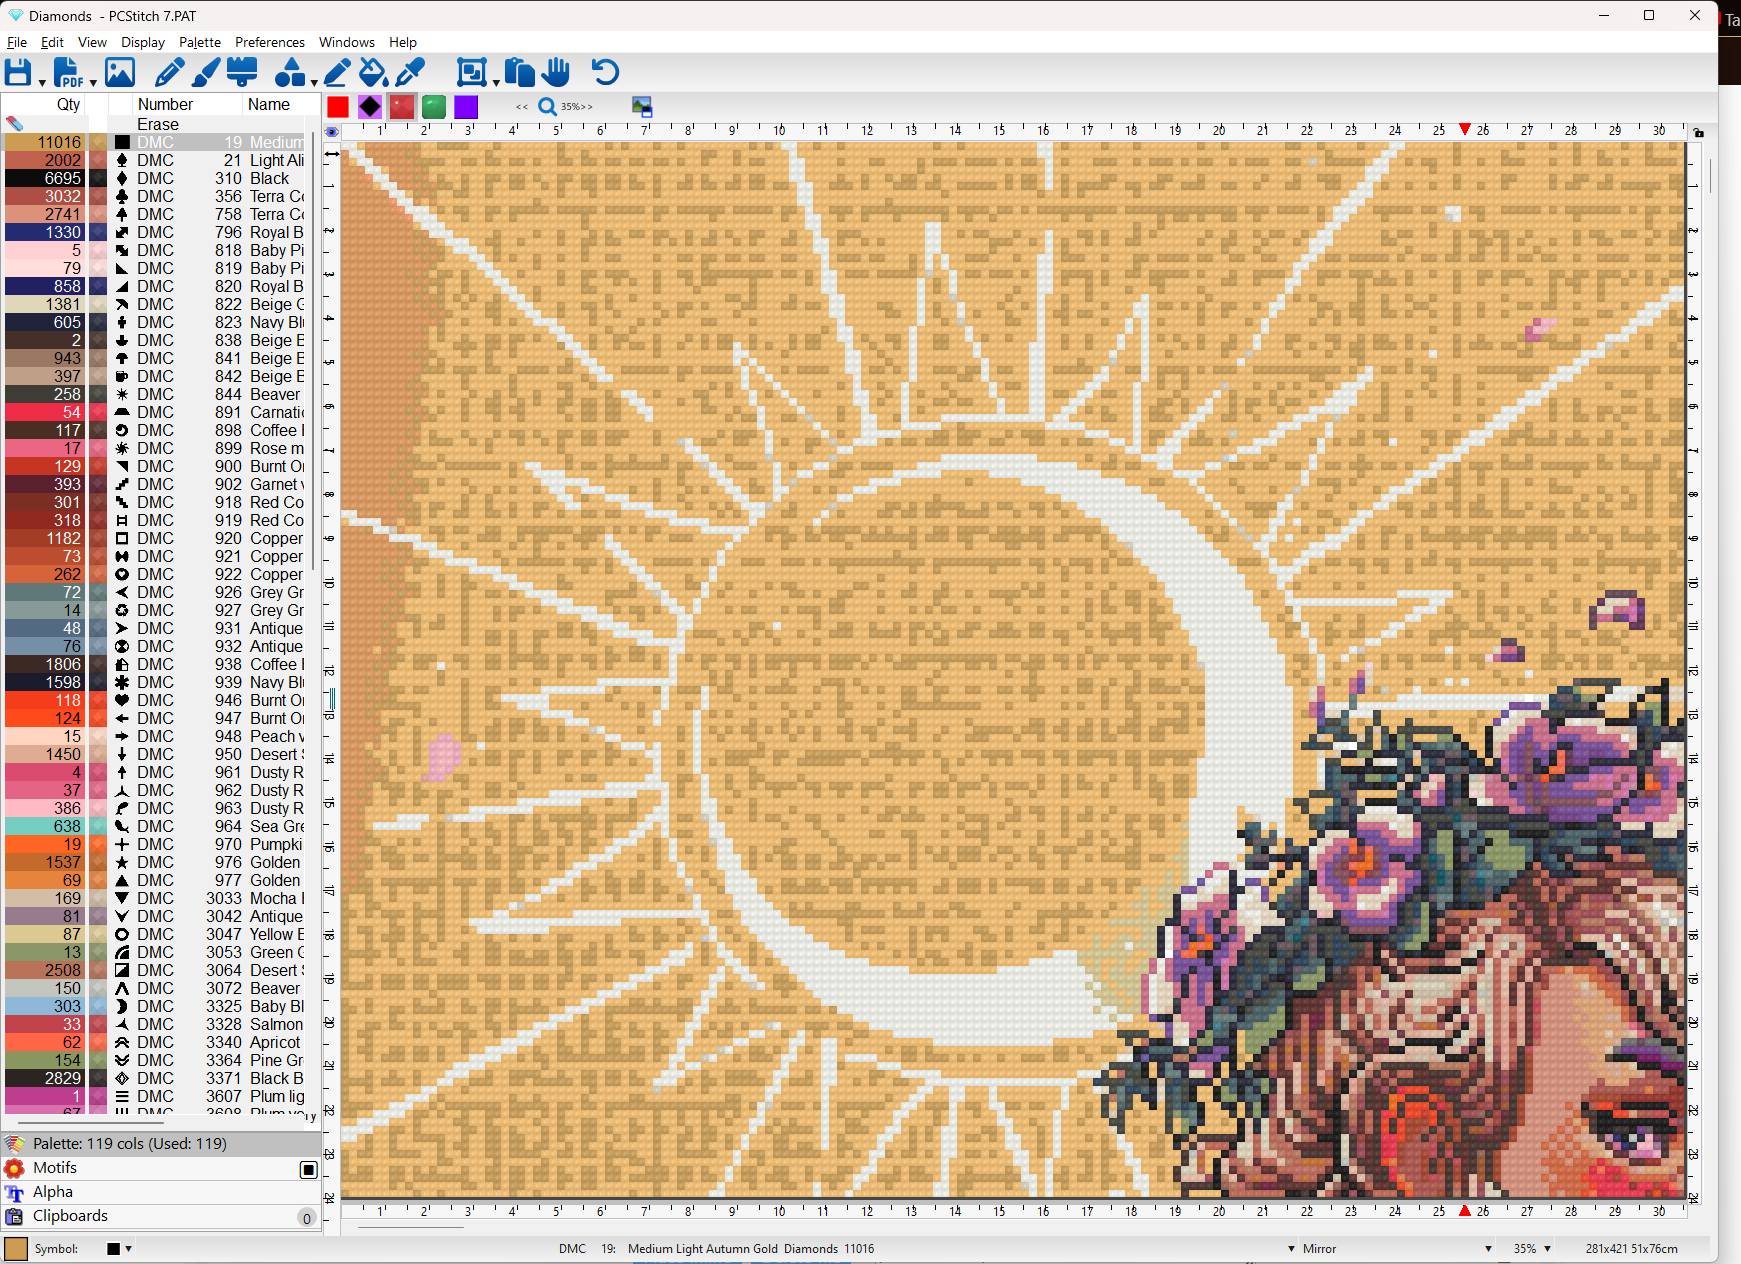The height and width of the screenshot is (1264, 1741).
Task: Activate the Hand pan tool
Action: (x=556, y=72)
